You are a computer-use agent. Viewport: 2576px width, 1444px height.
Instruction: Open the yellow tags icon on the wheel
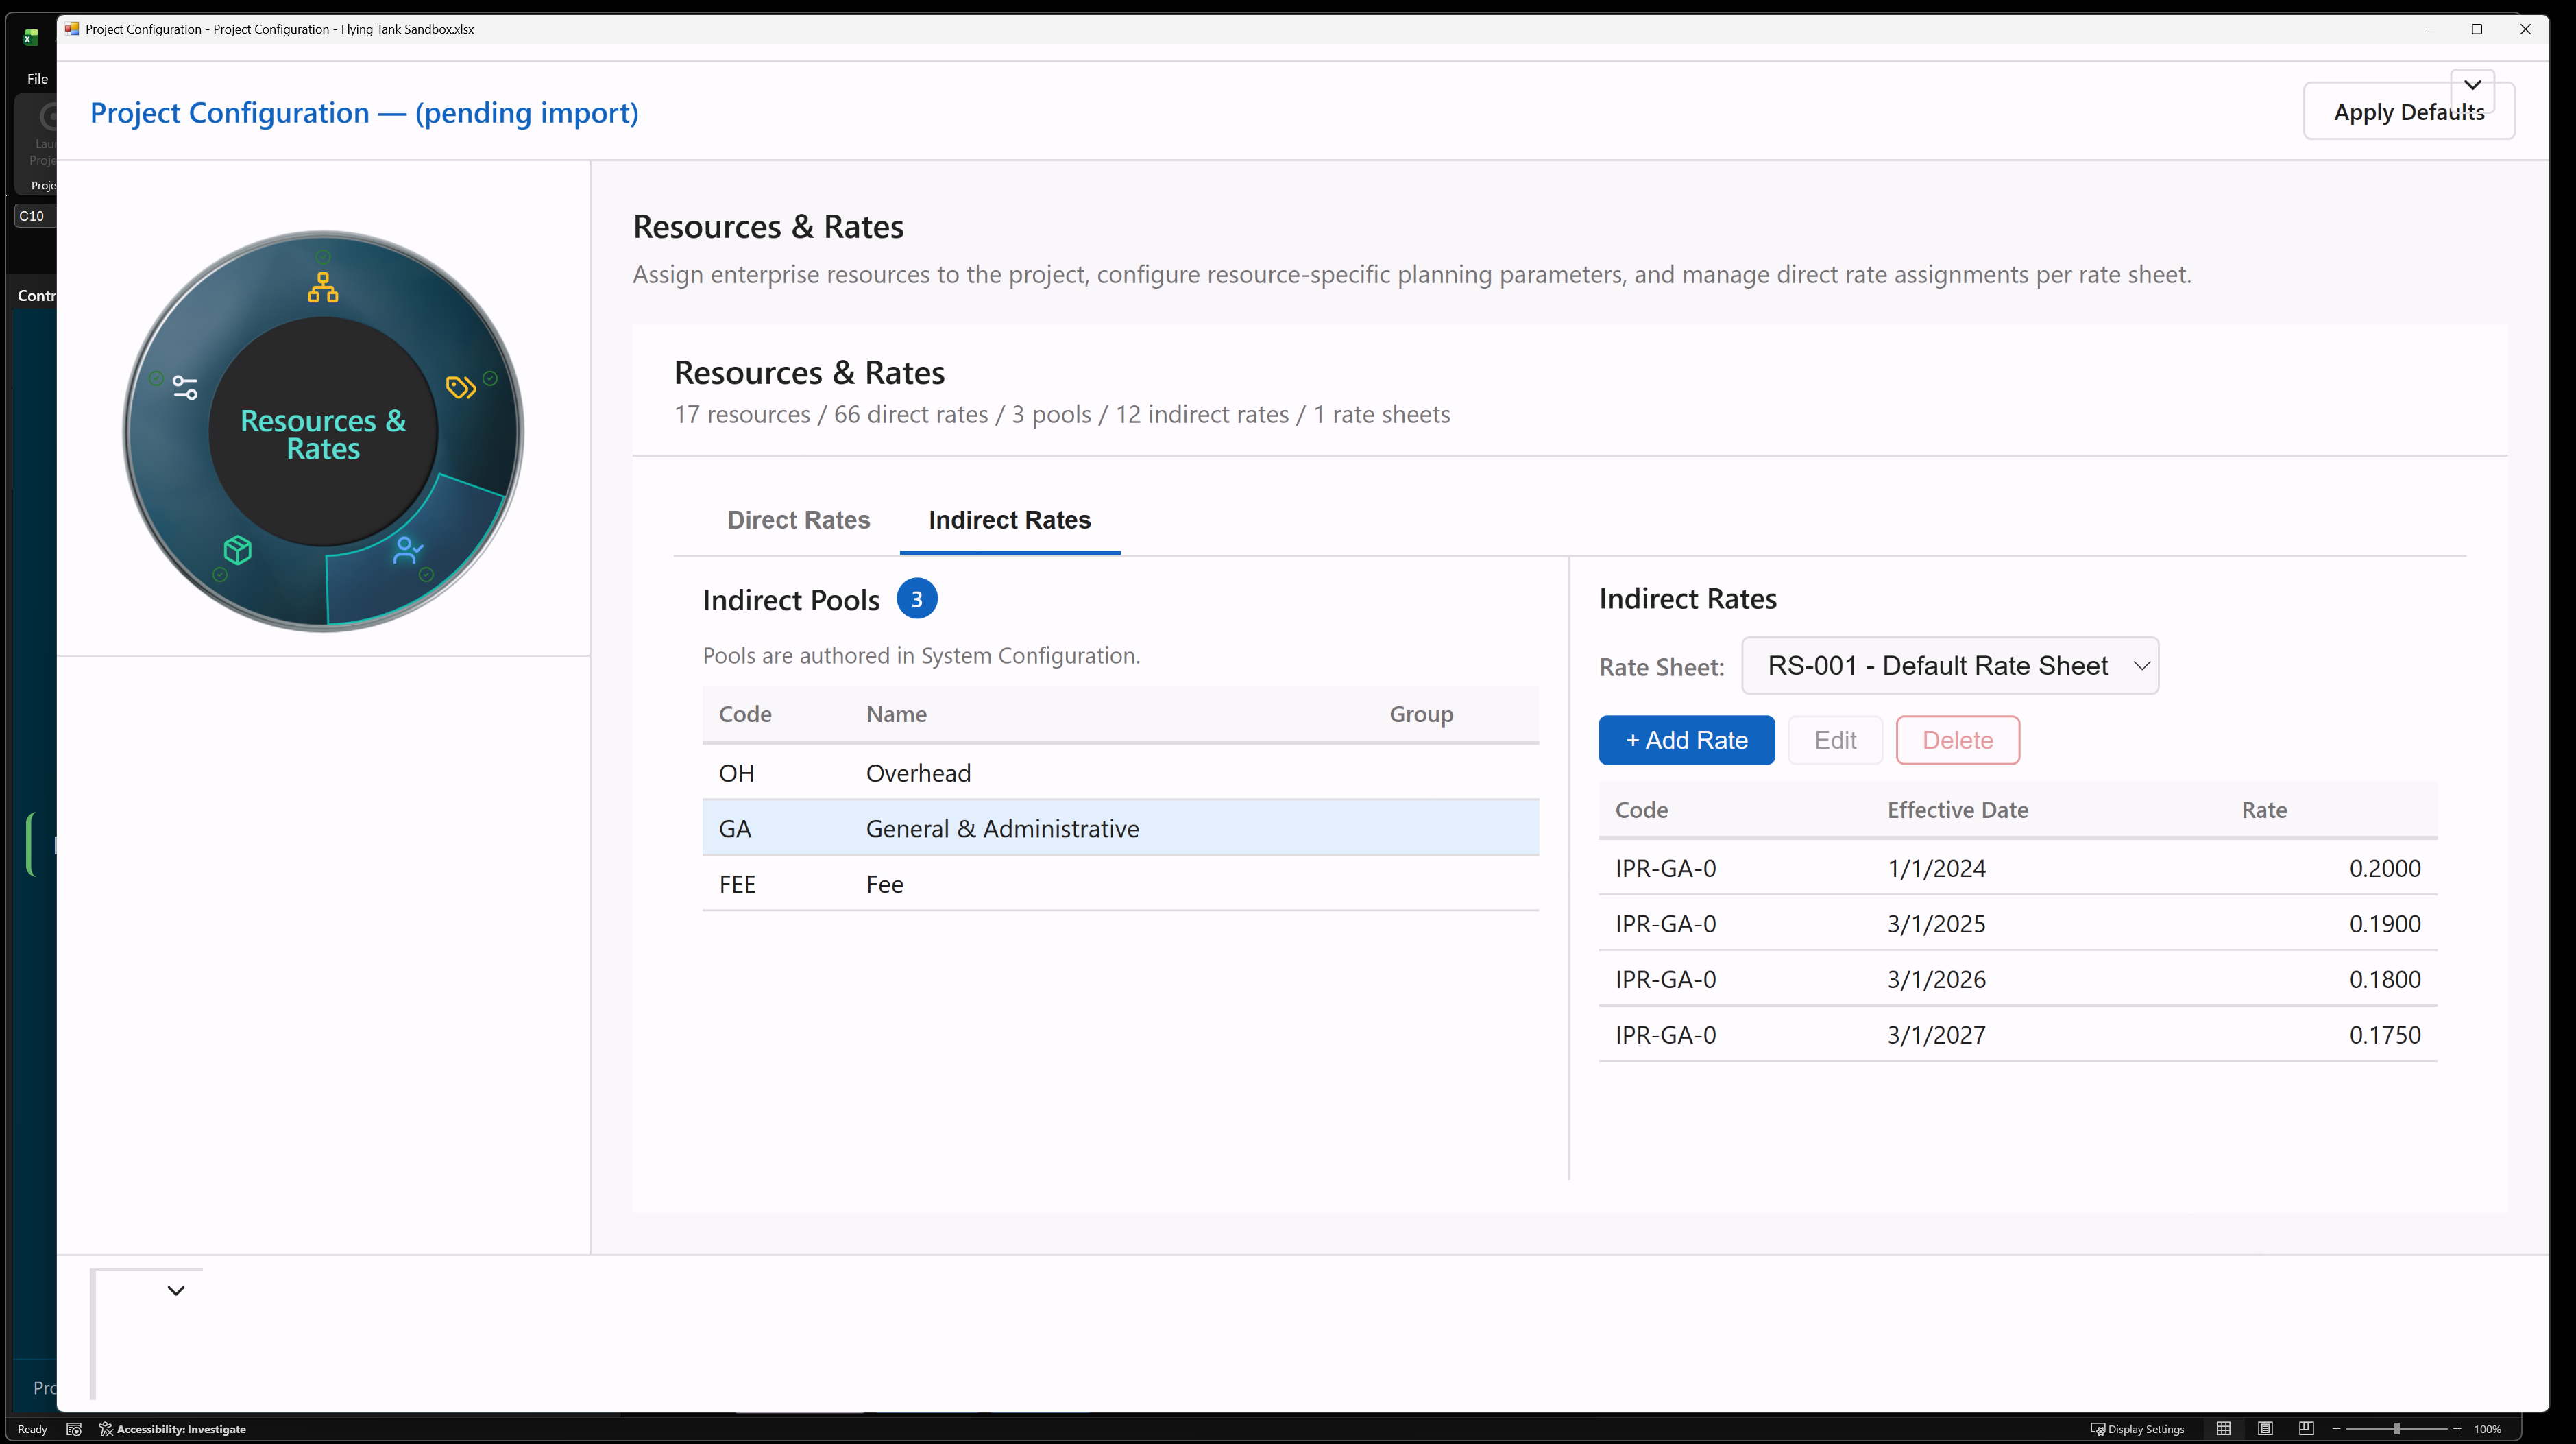(x=460, y=387)
